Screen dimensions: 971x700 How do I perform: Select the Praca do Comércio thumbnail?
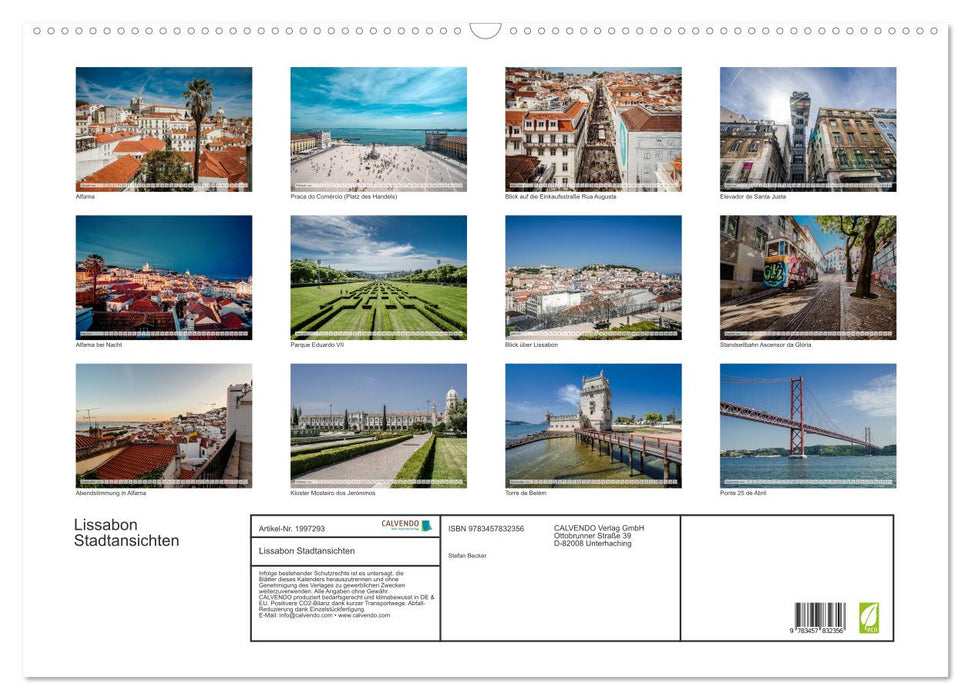click(378, 130)
